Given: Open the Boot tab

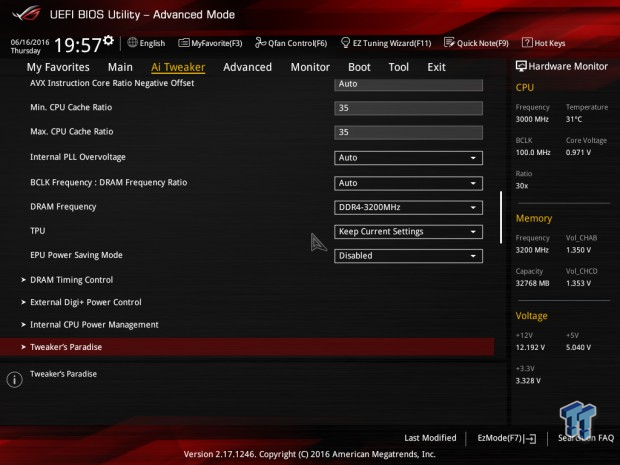Looking at the screenshot, I should point(359,67).
